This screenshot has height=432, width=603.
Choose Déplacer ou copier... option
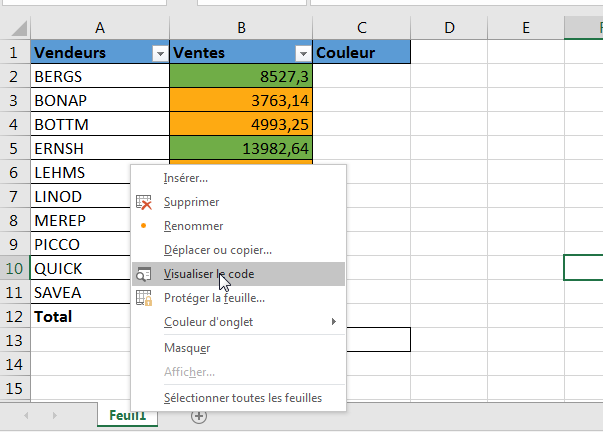coord(217,250)
